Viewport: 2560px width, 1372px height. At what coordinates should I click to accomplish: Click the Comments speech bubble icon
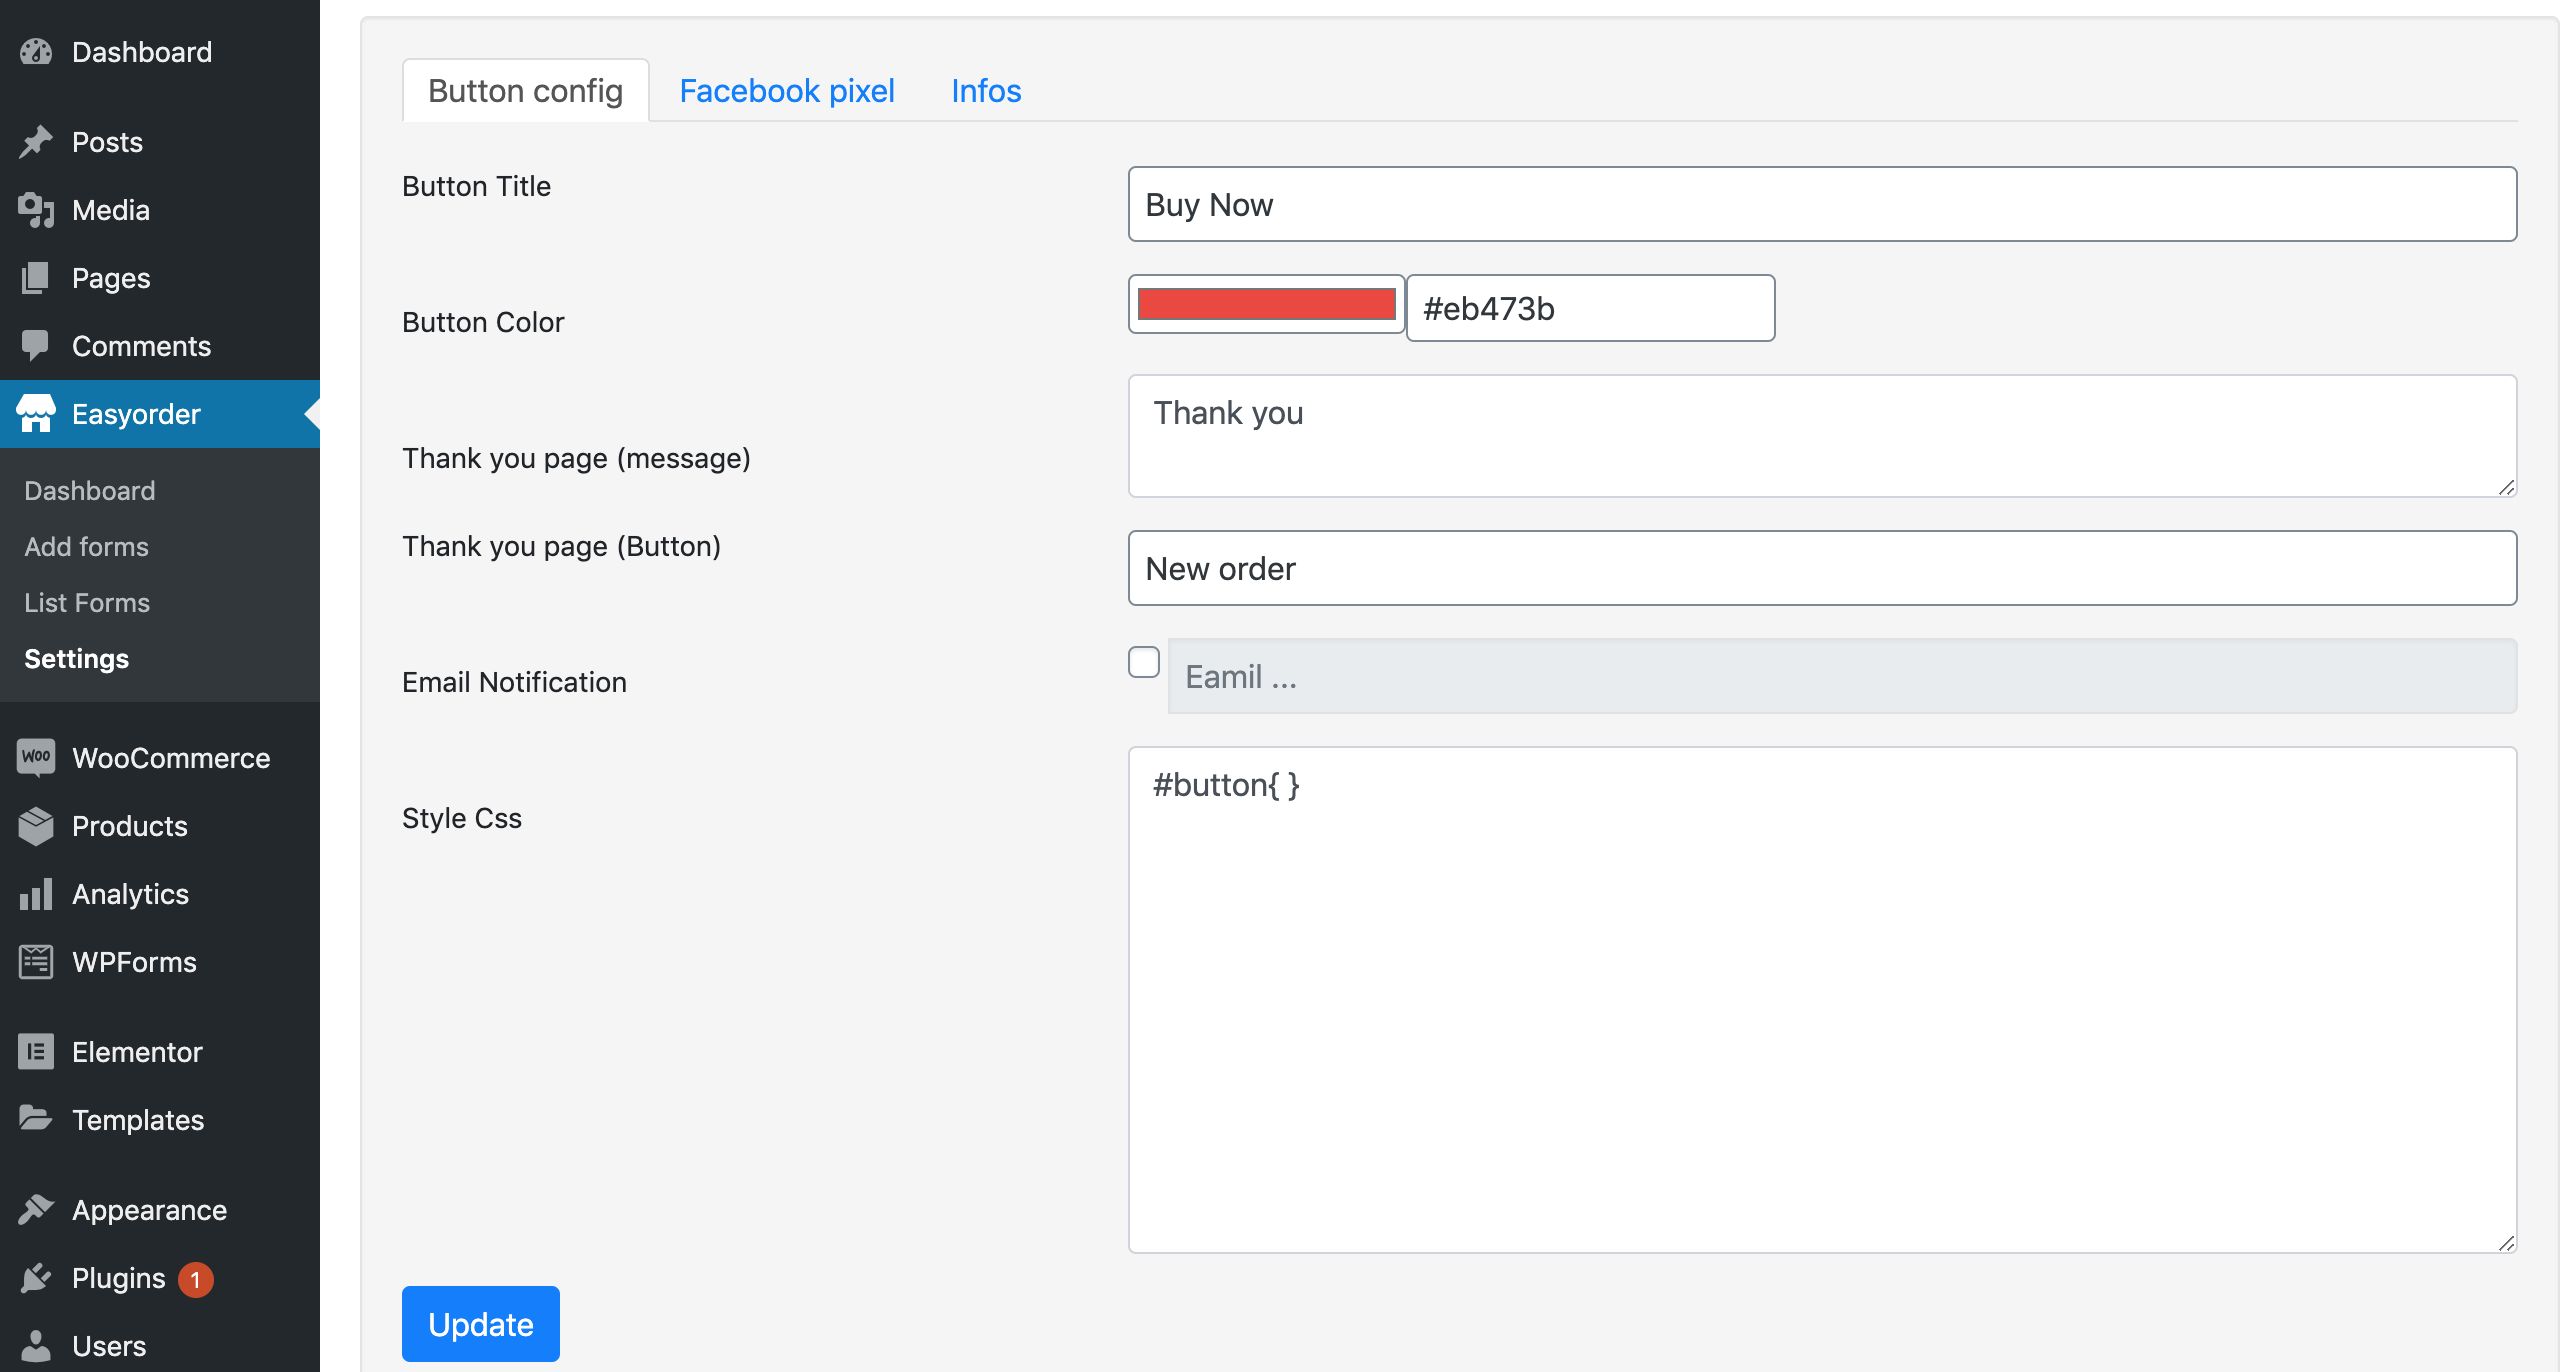click(36, 346)
